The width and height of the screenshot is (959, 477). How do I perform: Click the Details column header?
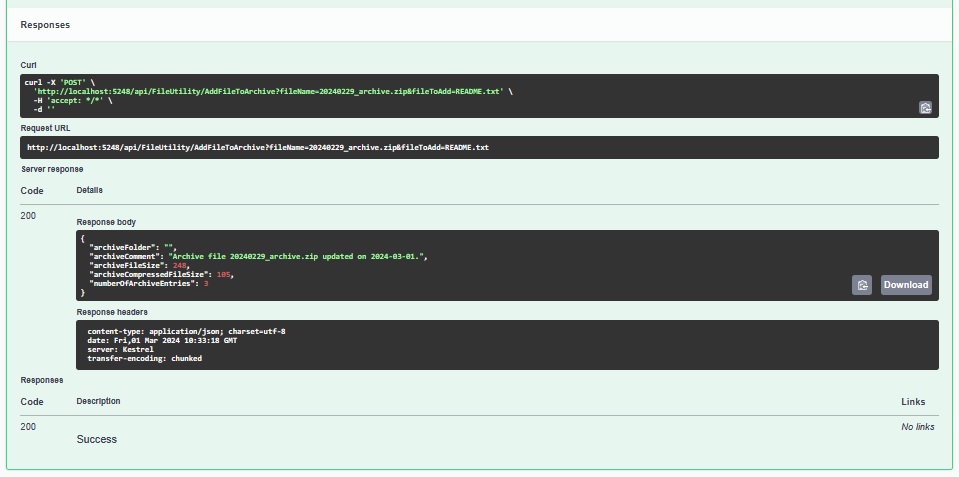pyautogui.click(x=89, y=190)
